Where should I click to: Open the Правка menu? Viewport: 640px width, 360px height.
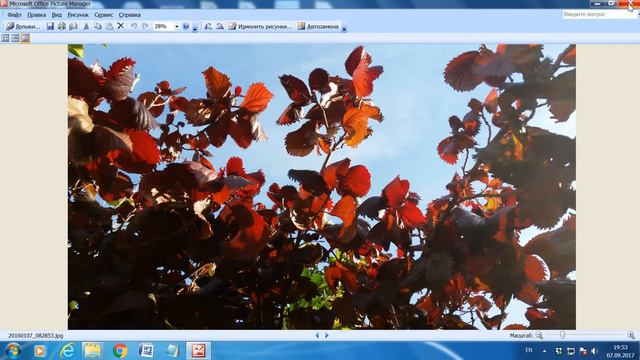(x=36, y=15)
